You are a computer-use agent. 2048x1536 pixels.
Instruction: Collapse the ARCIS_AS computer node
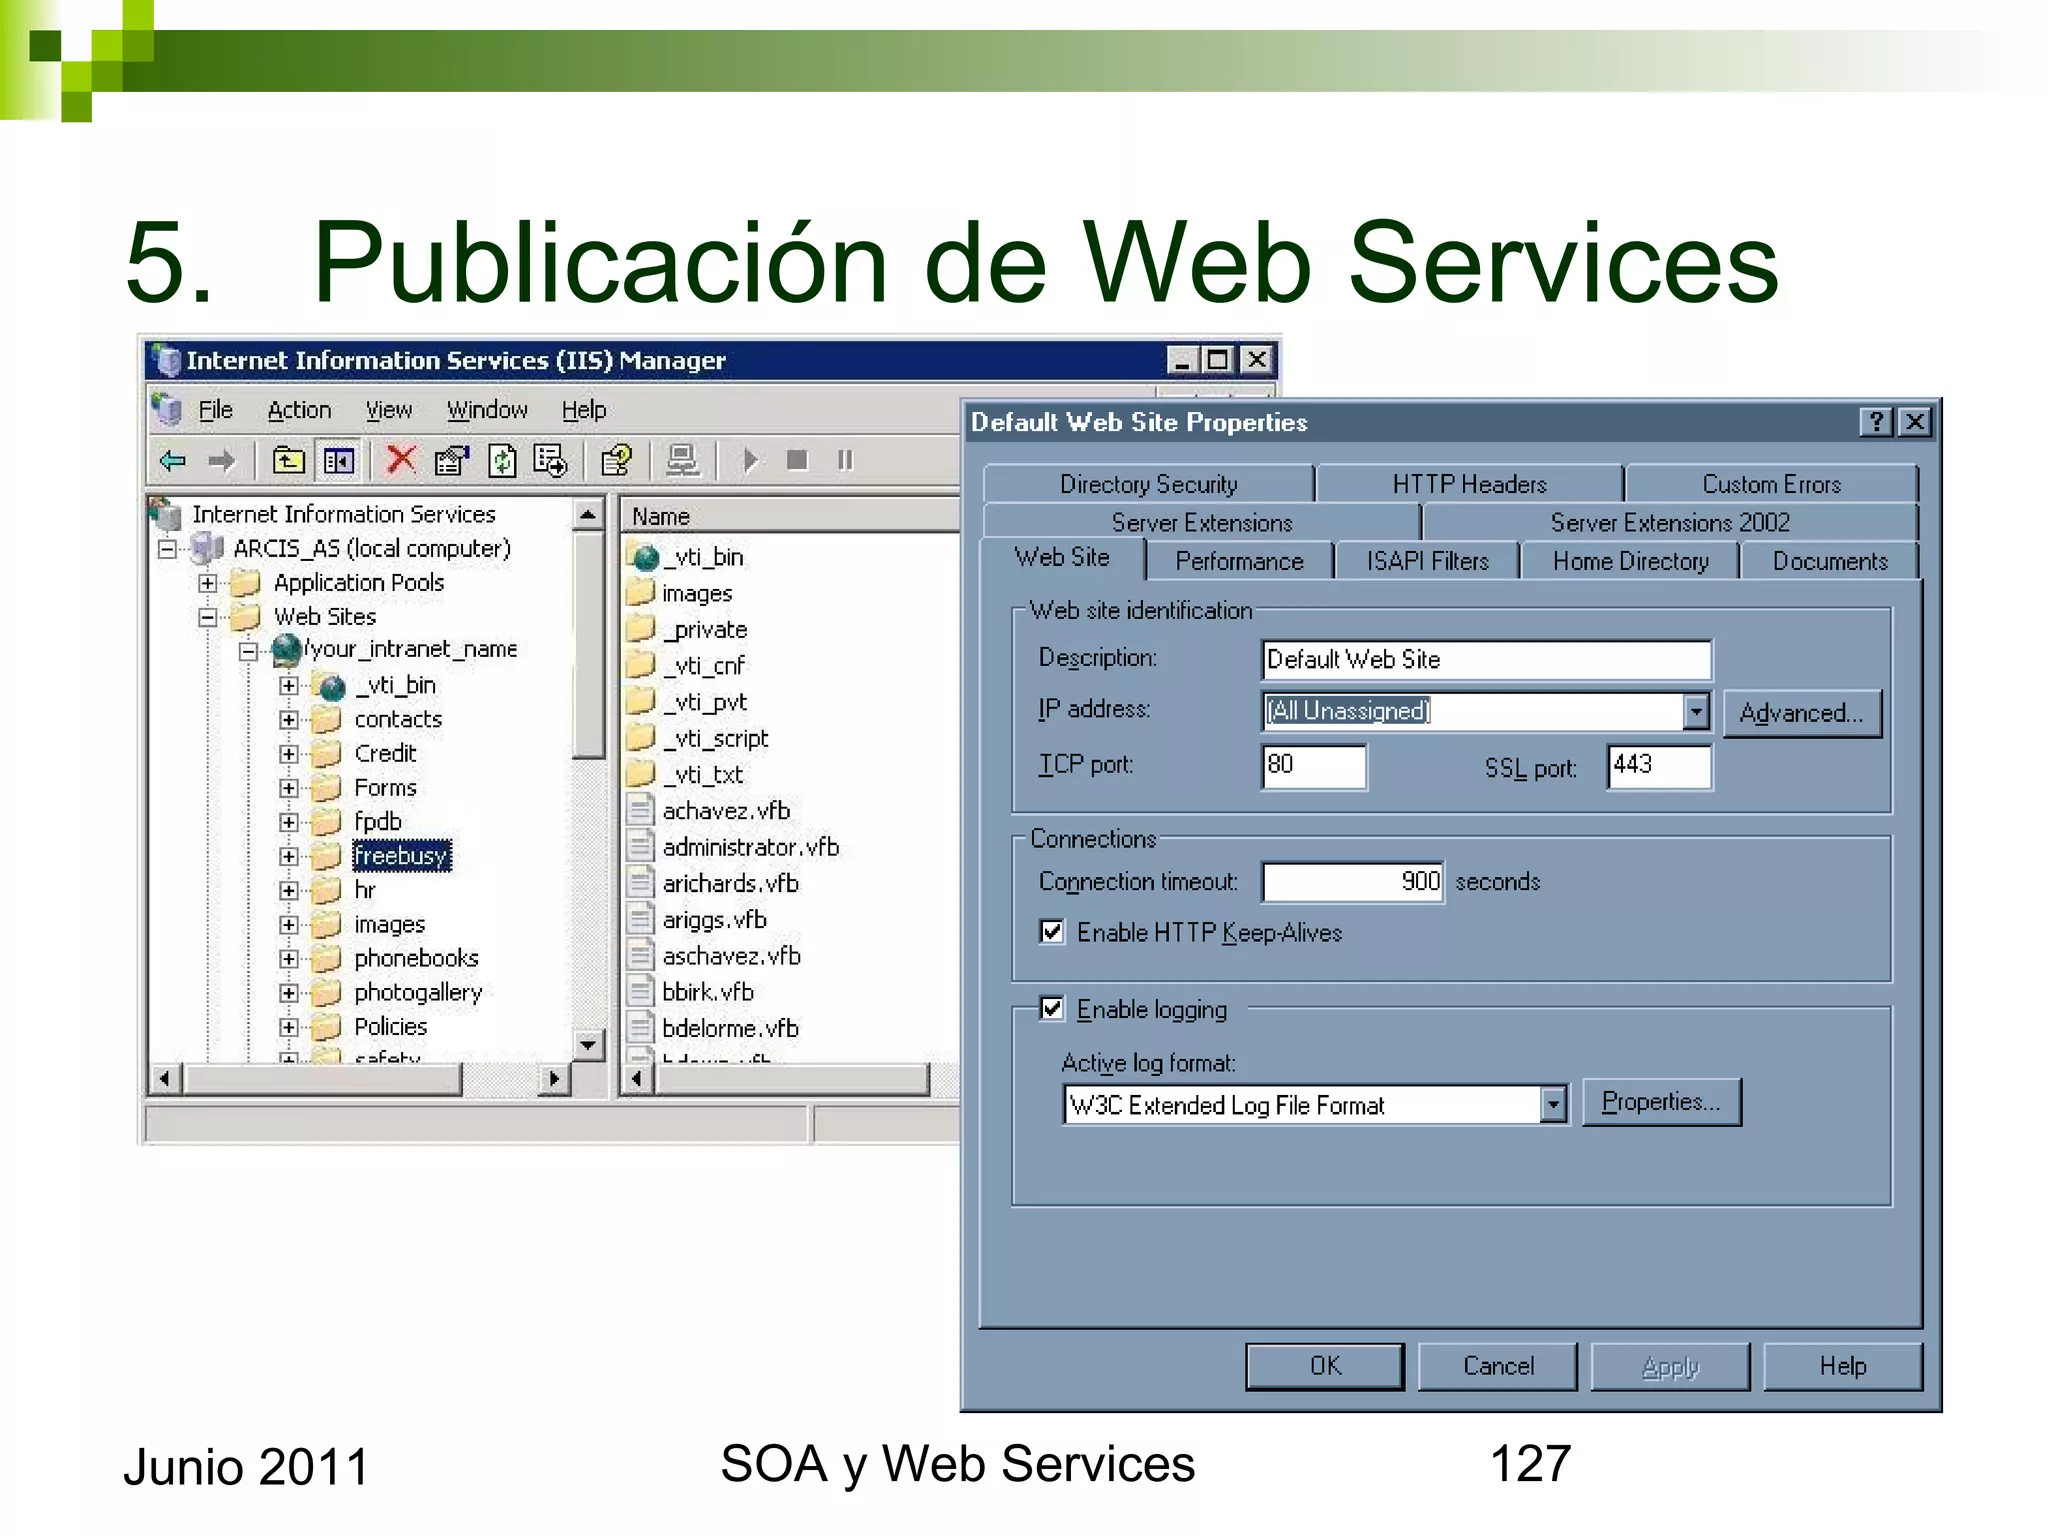point(168,549)
